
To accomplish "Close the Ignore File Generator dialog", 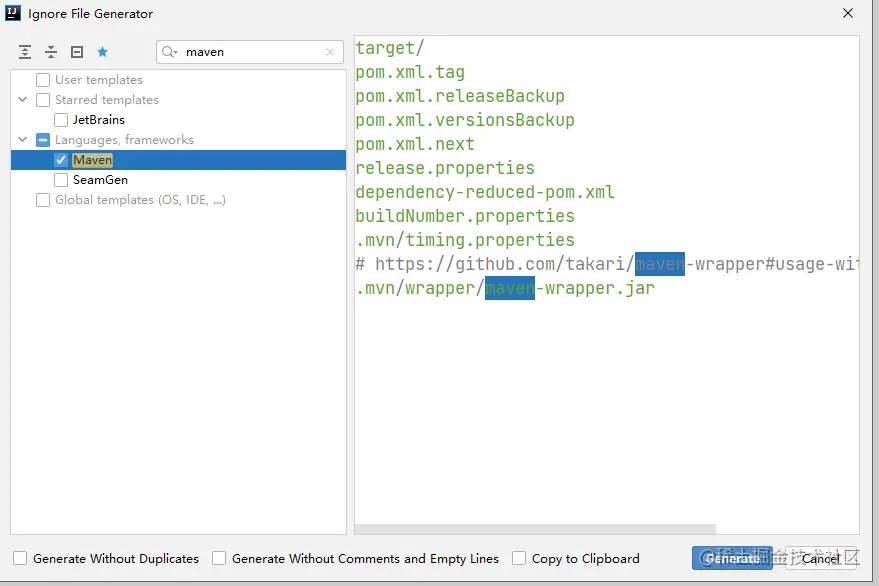I will click(x=848, y=14).
